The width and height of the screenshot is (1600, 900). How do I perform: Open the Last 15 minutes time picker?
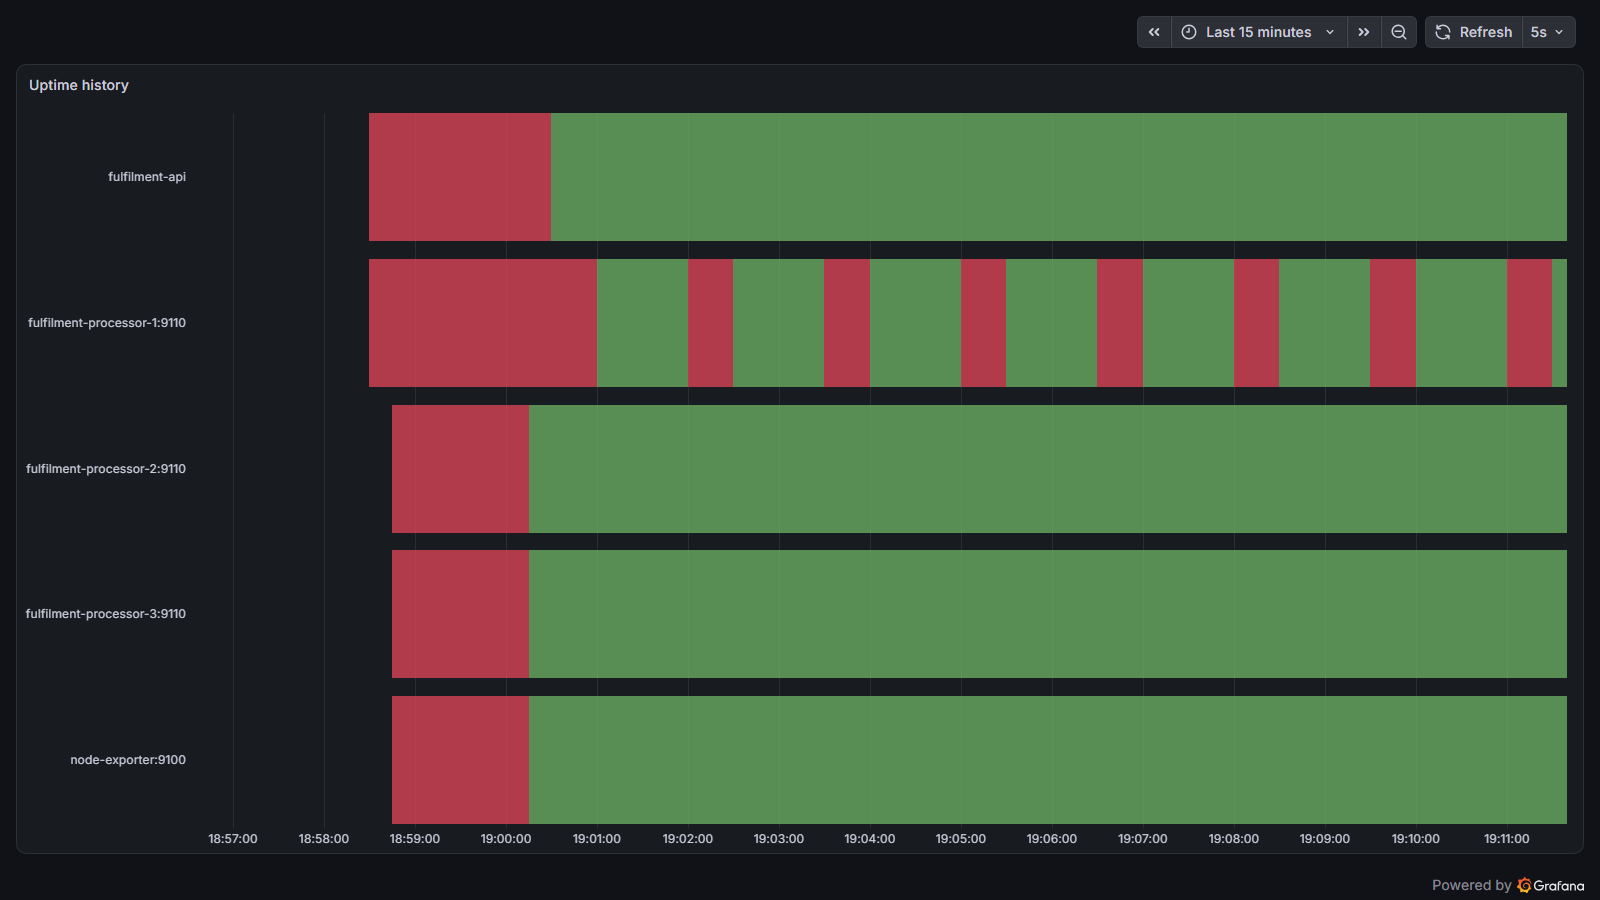[1259, 32]
